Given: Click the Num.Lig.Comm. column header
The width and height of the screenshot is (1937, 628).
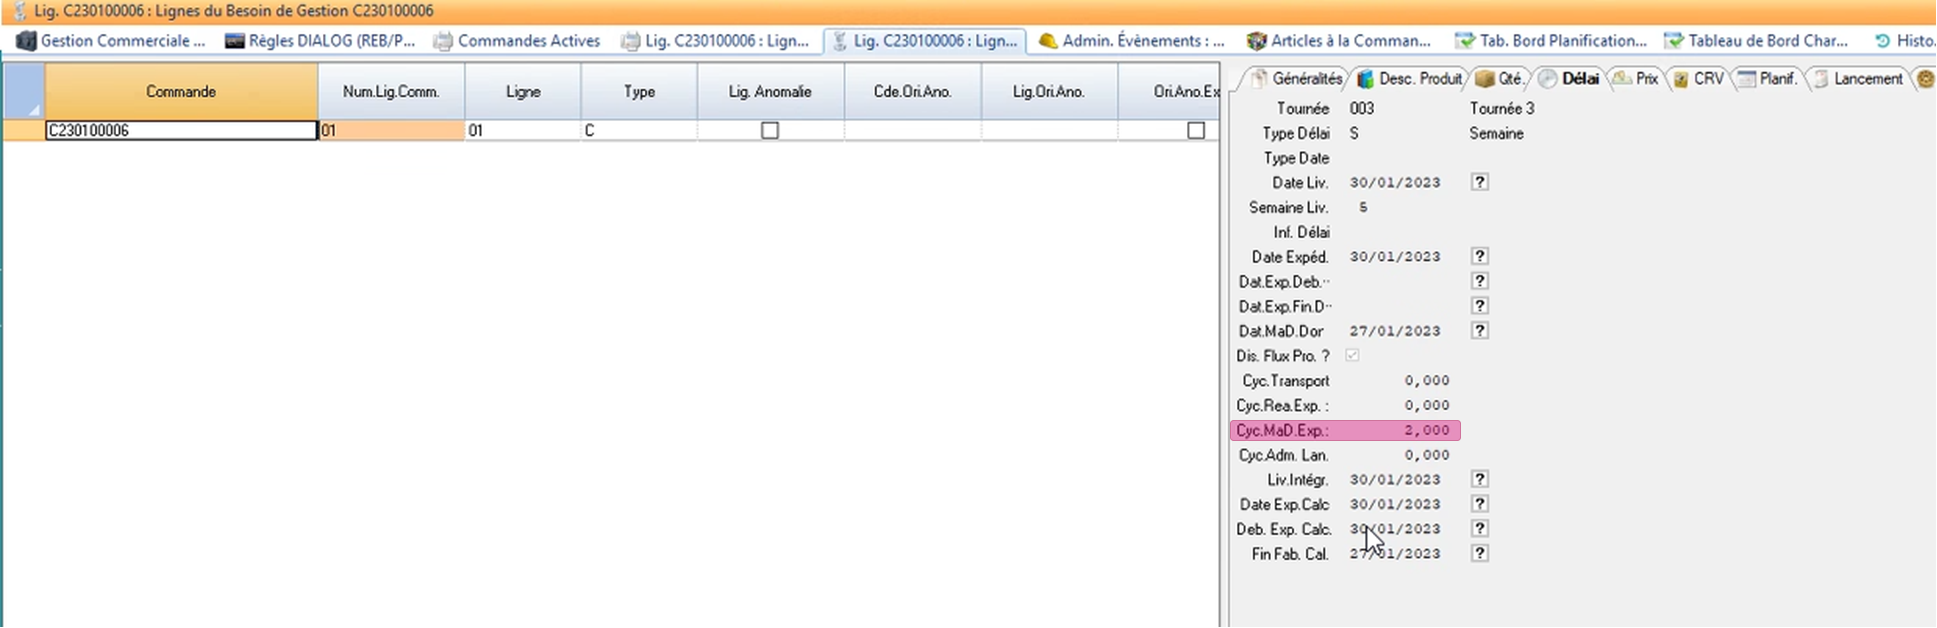Looking at the screenshot, I should (391, 92).
